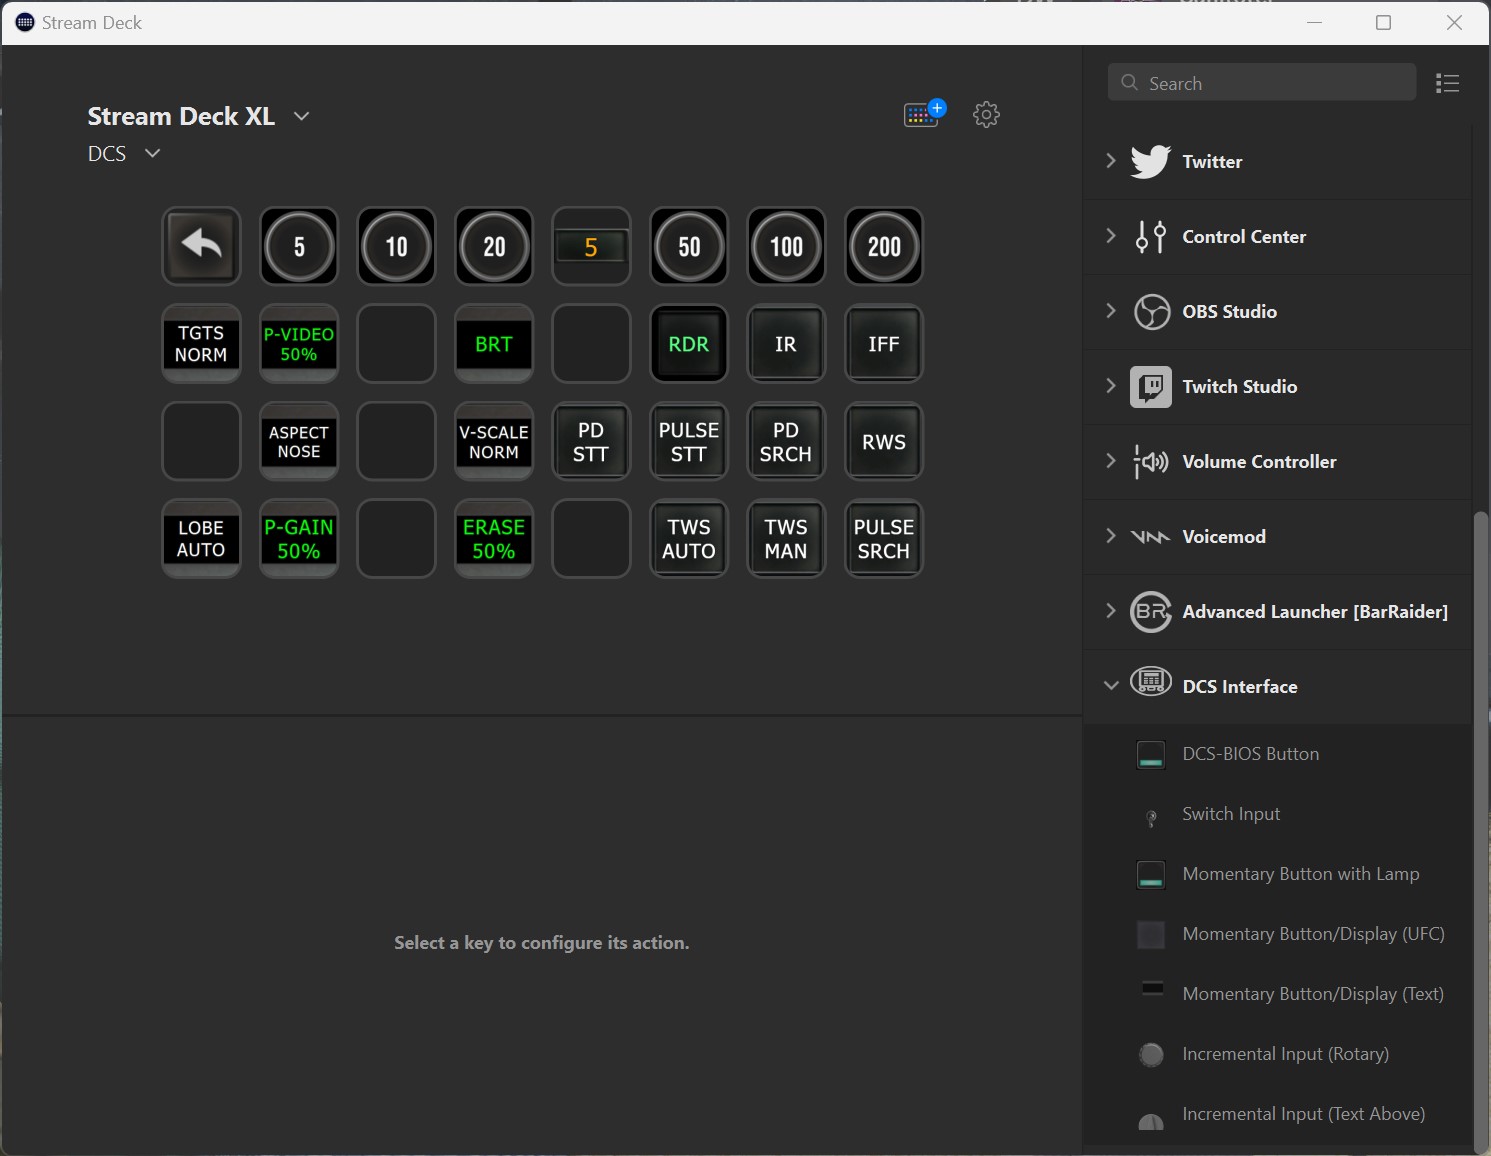Click the actions list vertical scrollbar

(x=1481, y=830)
